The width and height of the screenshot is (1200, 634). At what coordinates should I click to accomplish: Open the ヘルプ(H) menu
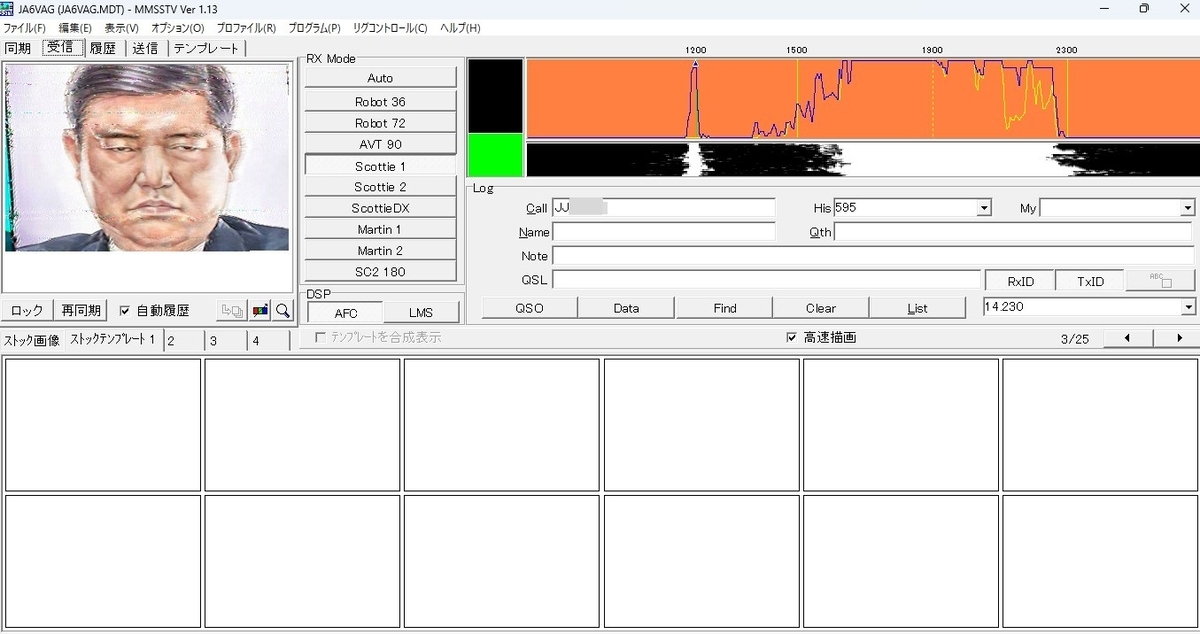[x=460, y=28]
